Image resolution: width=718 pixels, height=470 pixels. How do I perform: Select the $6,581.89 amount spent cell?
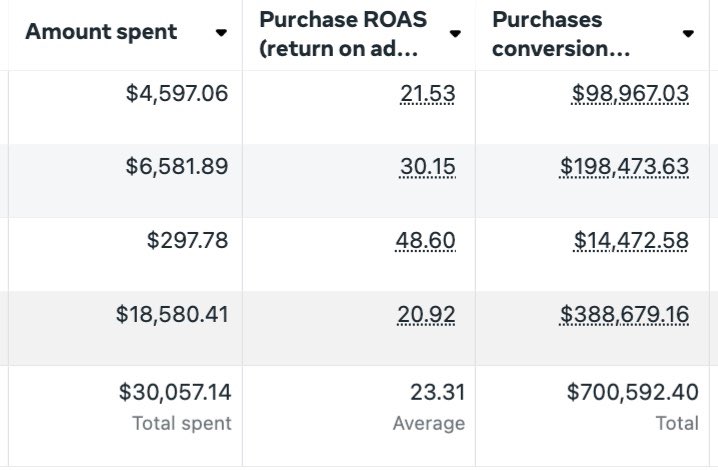(x=177, y=167)
